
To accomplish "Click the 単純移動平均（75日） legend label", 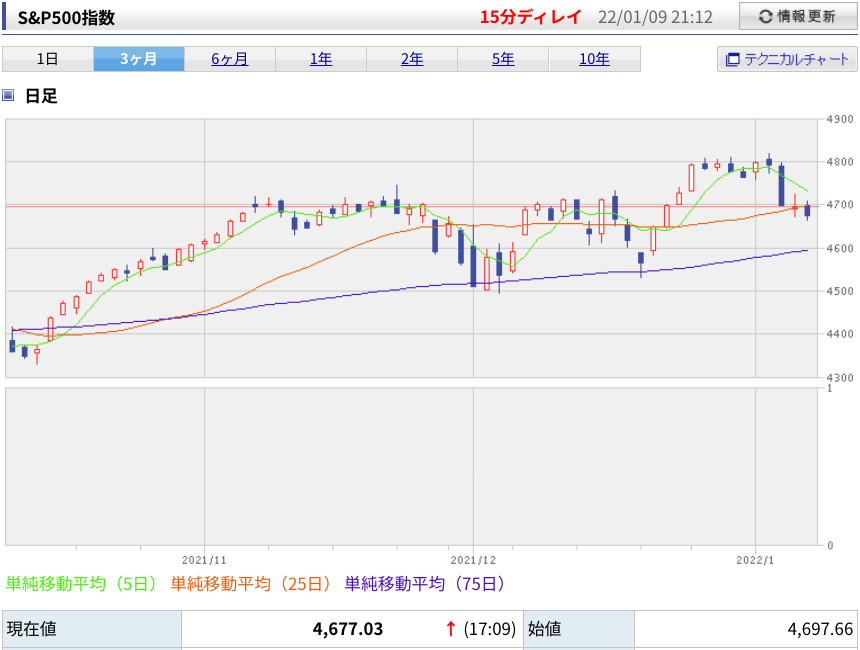I will coord(425,583).
